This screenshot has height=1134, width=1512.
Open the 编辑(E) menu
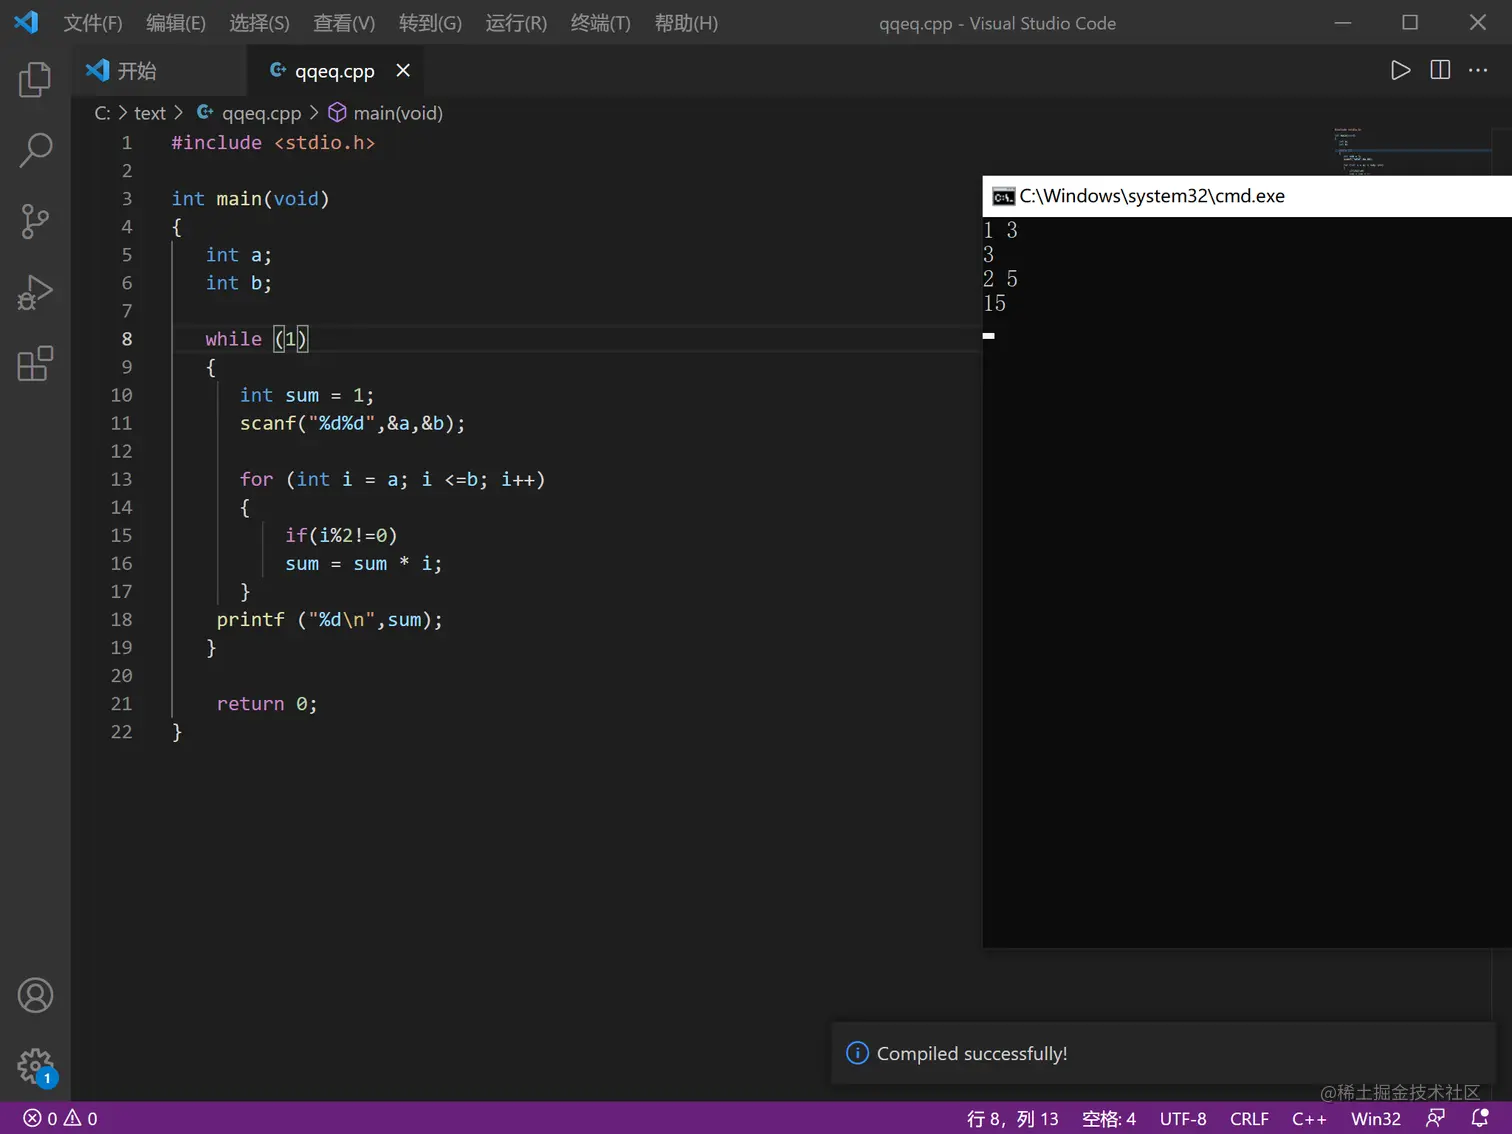[176, 23]
